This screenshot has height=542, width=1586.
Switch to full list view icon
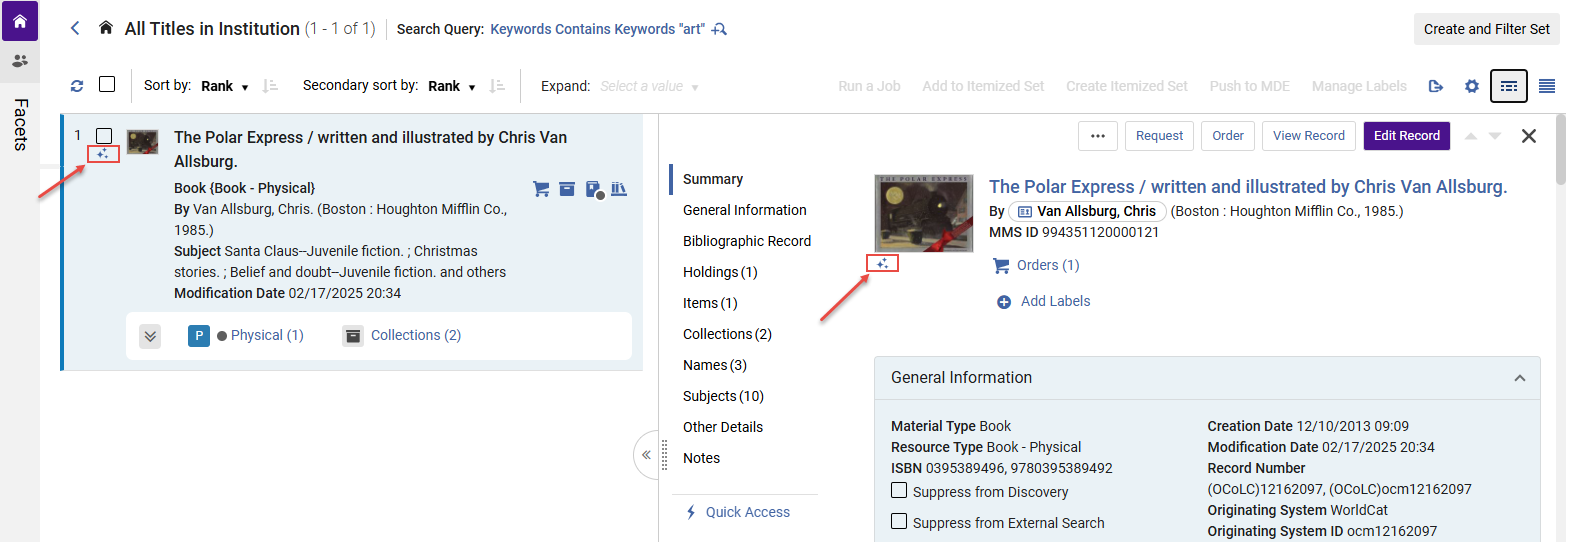1547,86
